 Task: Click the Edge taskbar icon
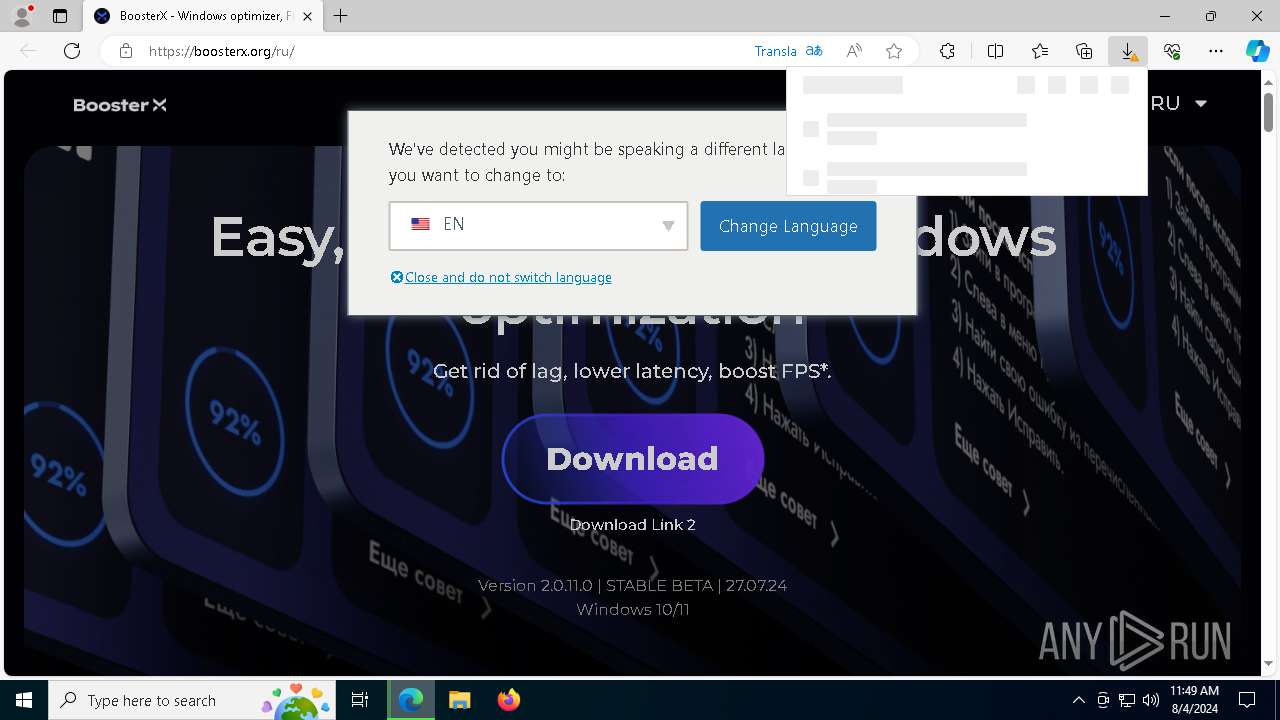click(x=411, y=700)
